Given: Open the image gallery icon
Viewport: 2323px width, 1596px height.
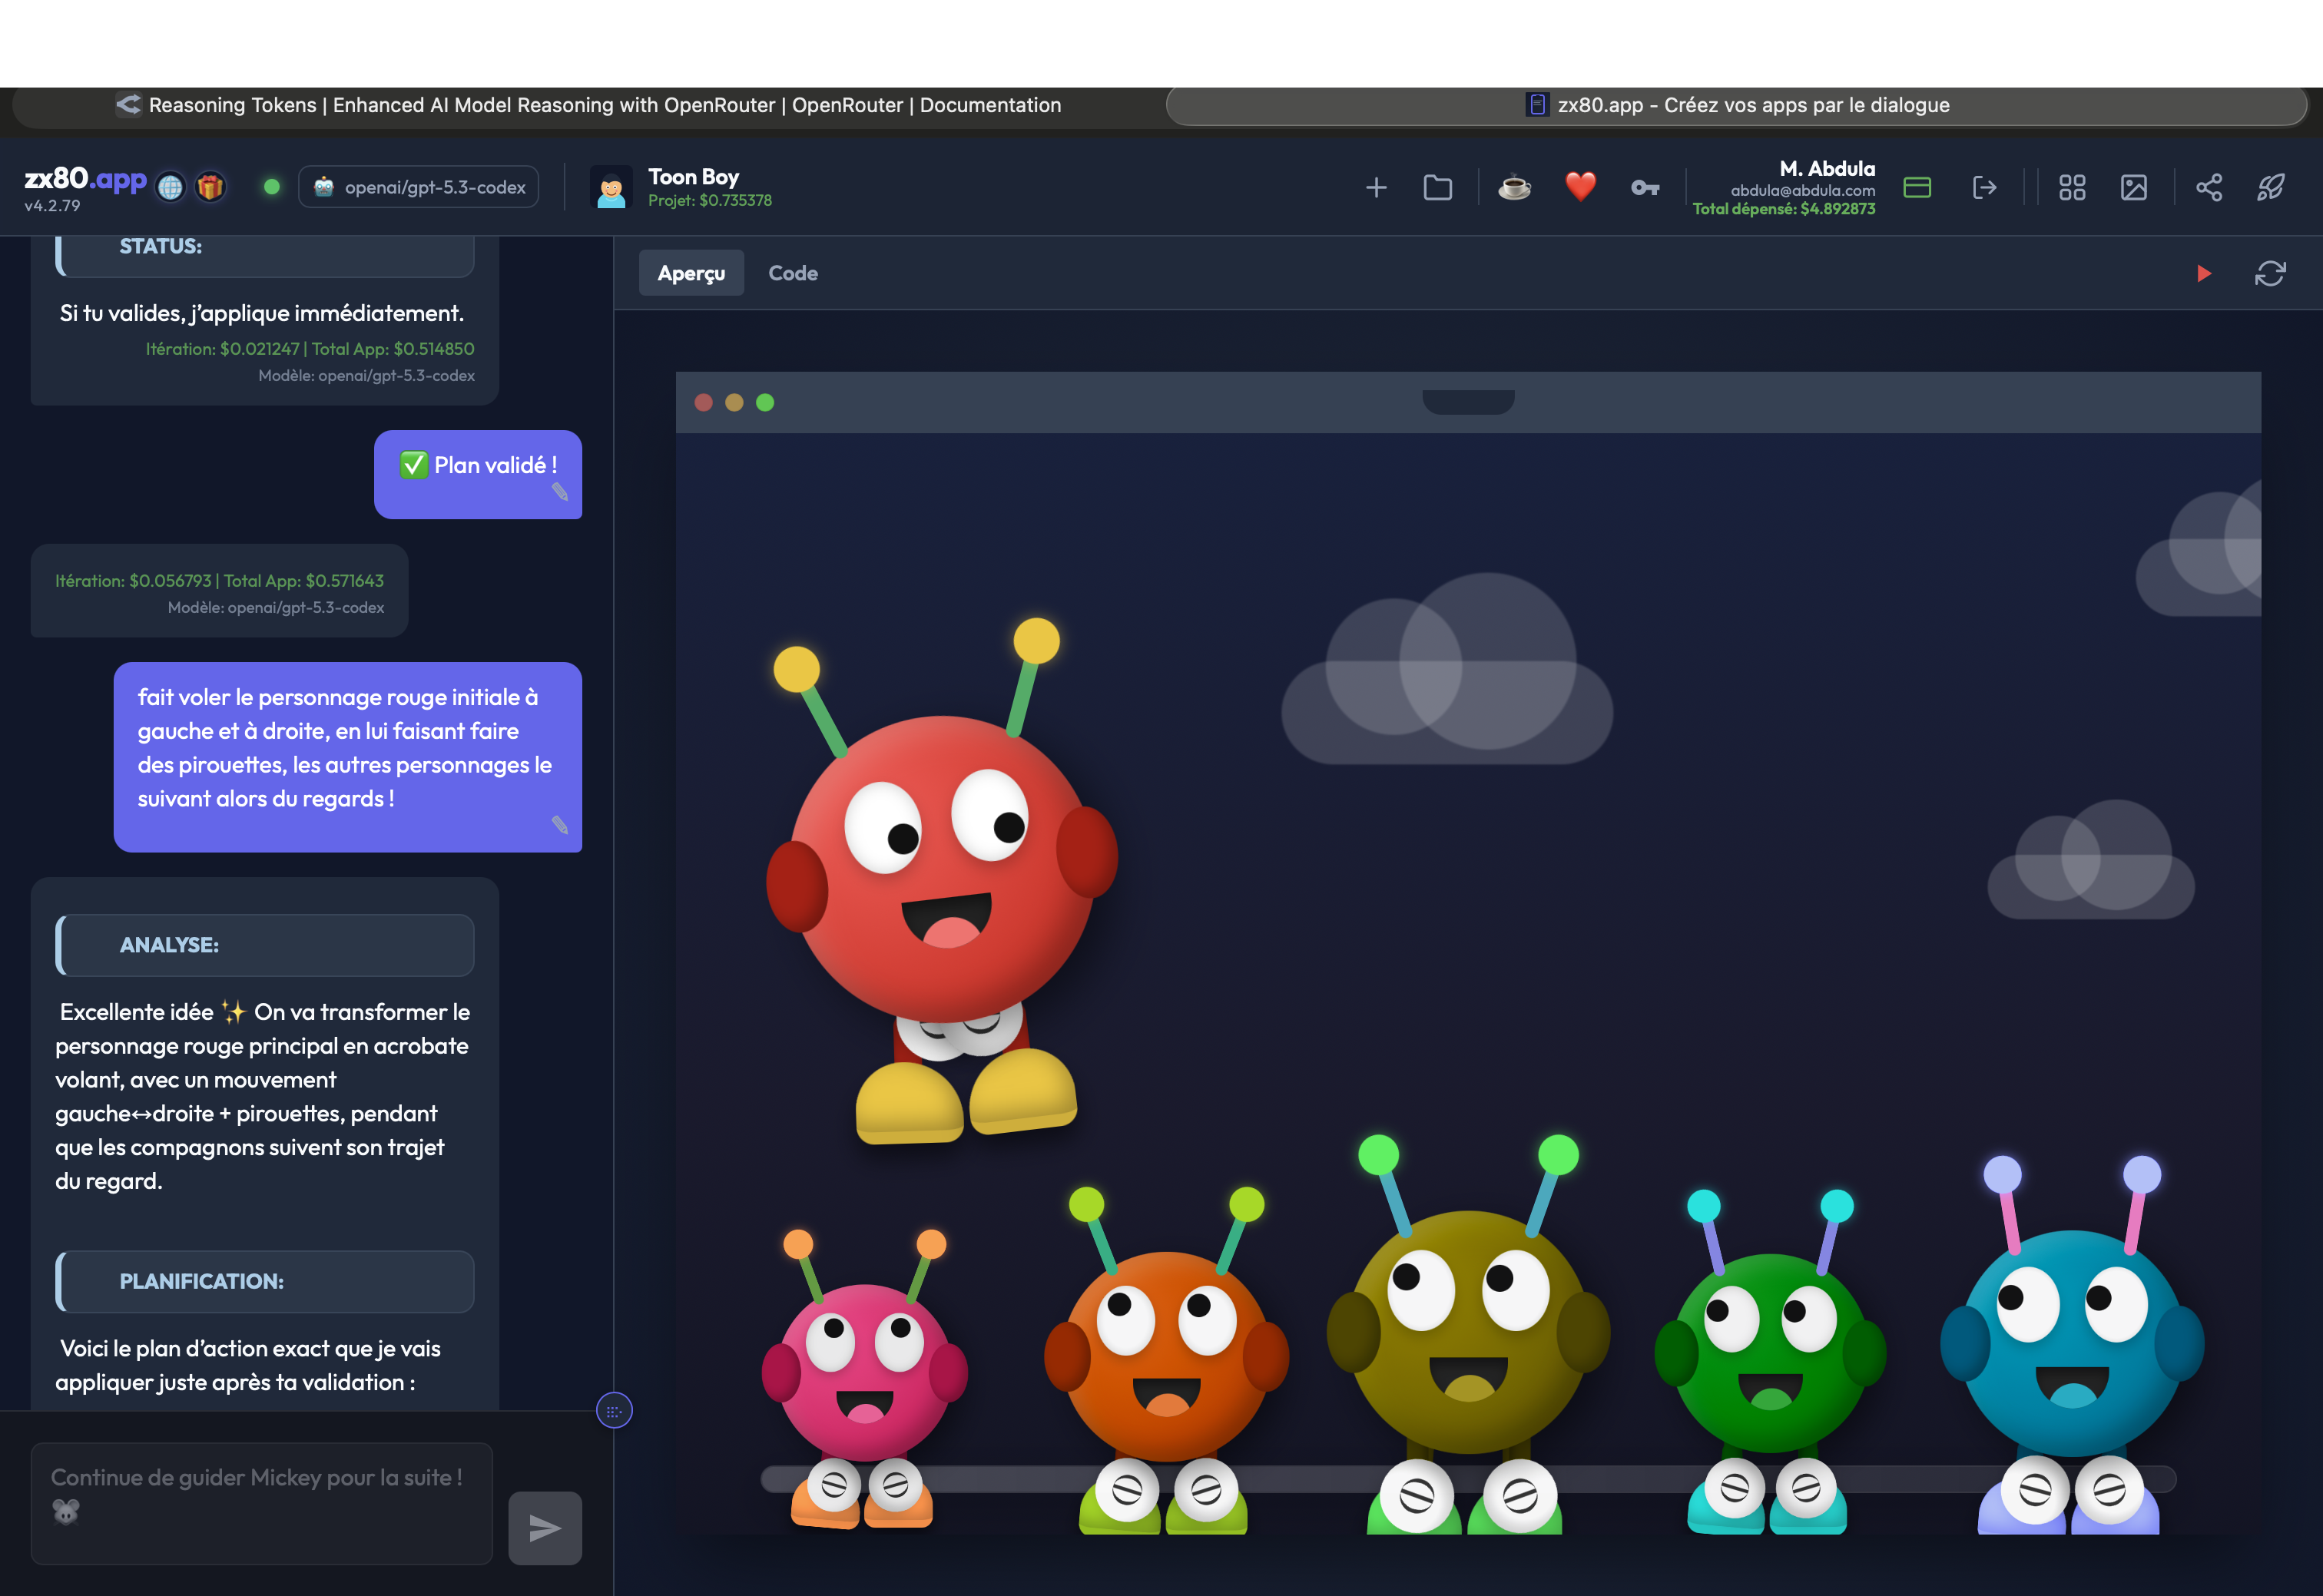Looking at the screenshot, I should (x=2133, y=187).
